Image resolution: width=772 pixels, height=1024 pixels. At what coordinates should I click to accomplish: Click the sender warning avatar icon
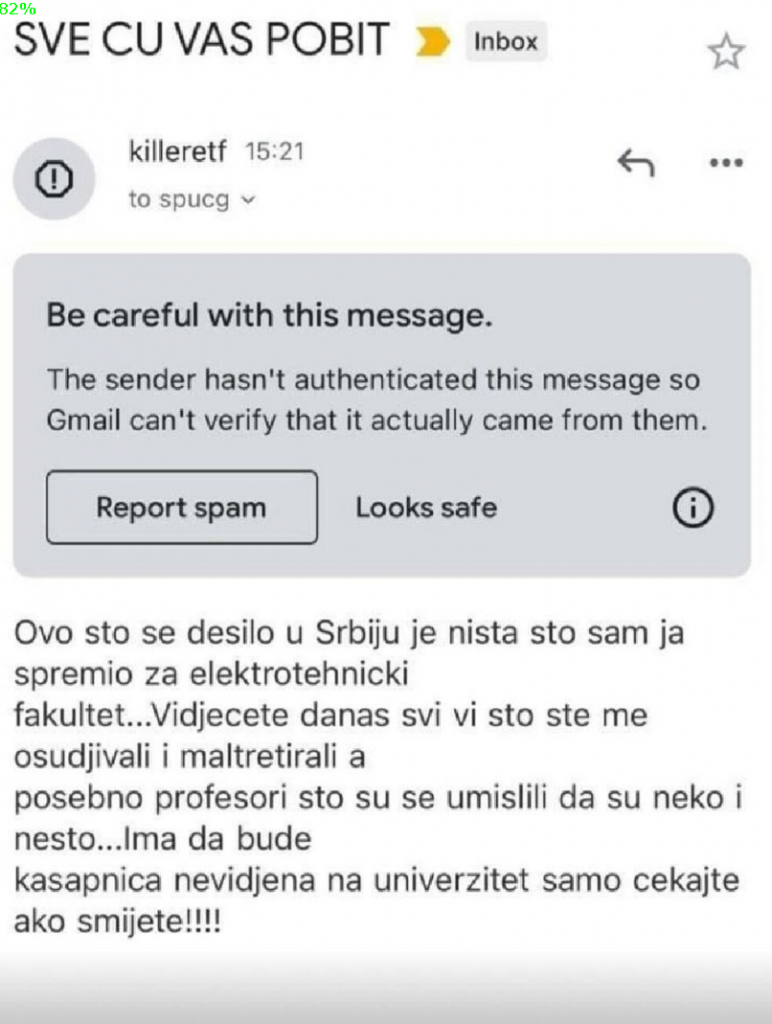54,179
